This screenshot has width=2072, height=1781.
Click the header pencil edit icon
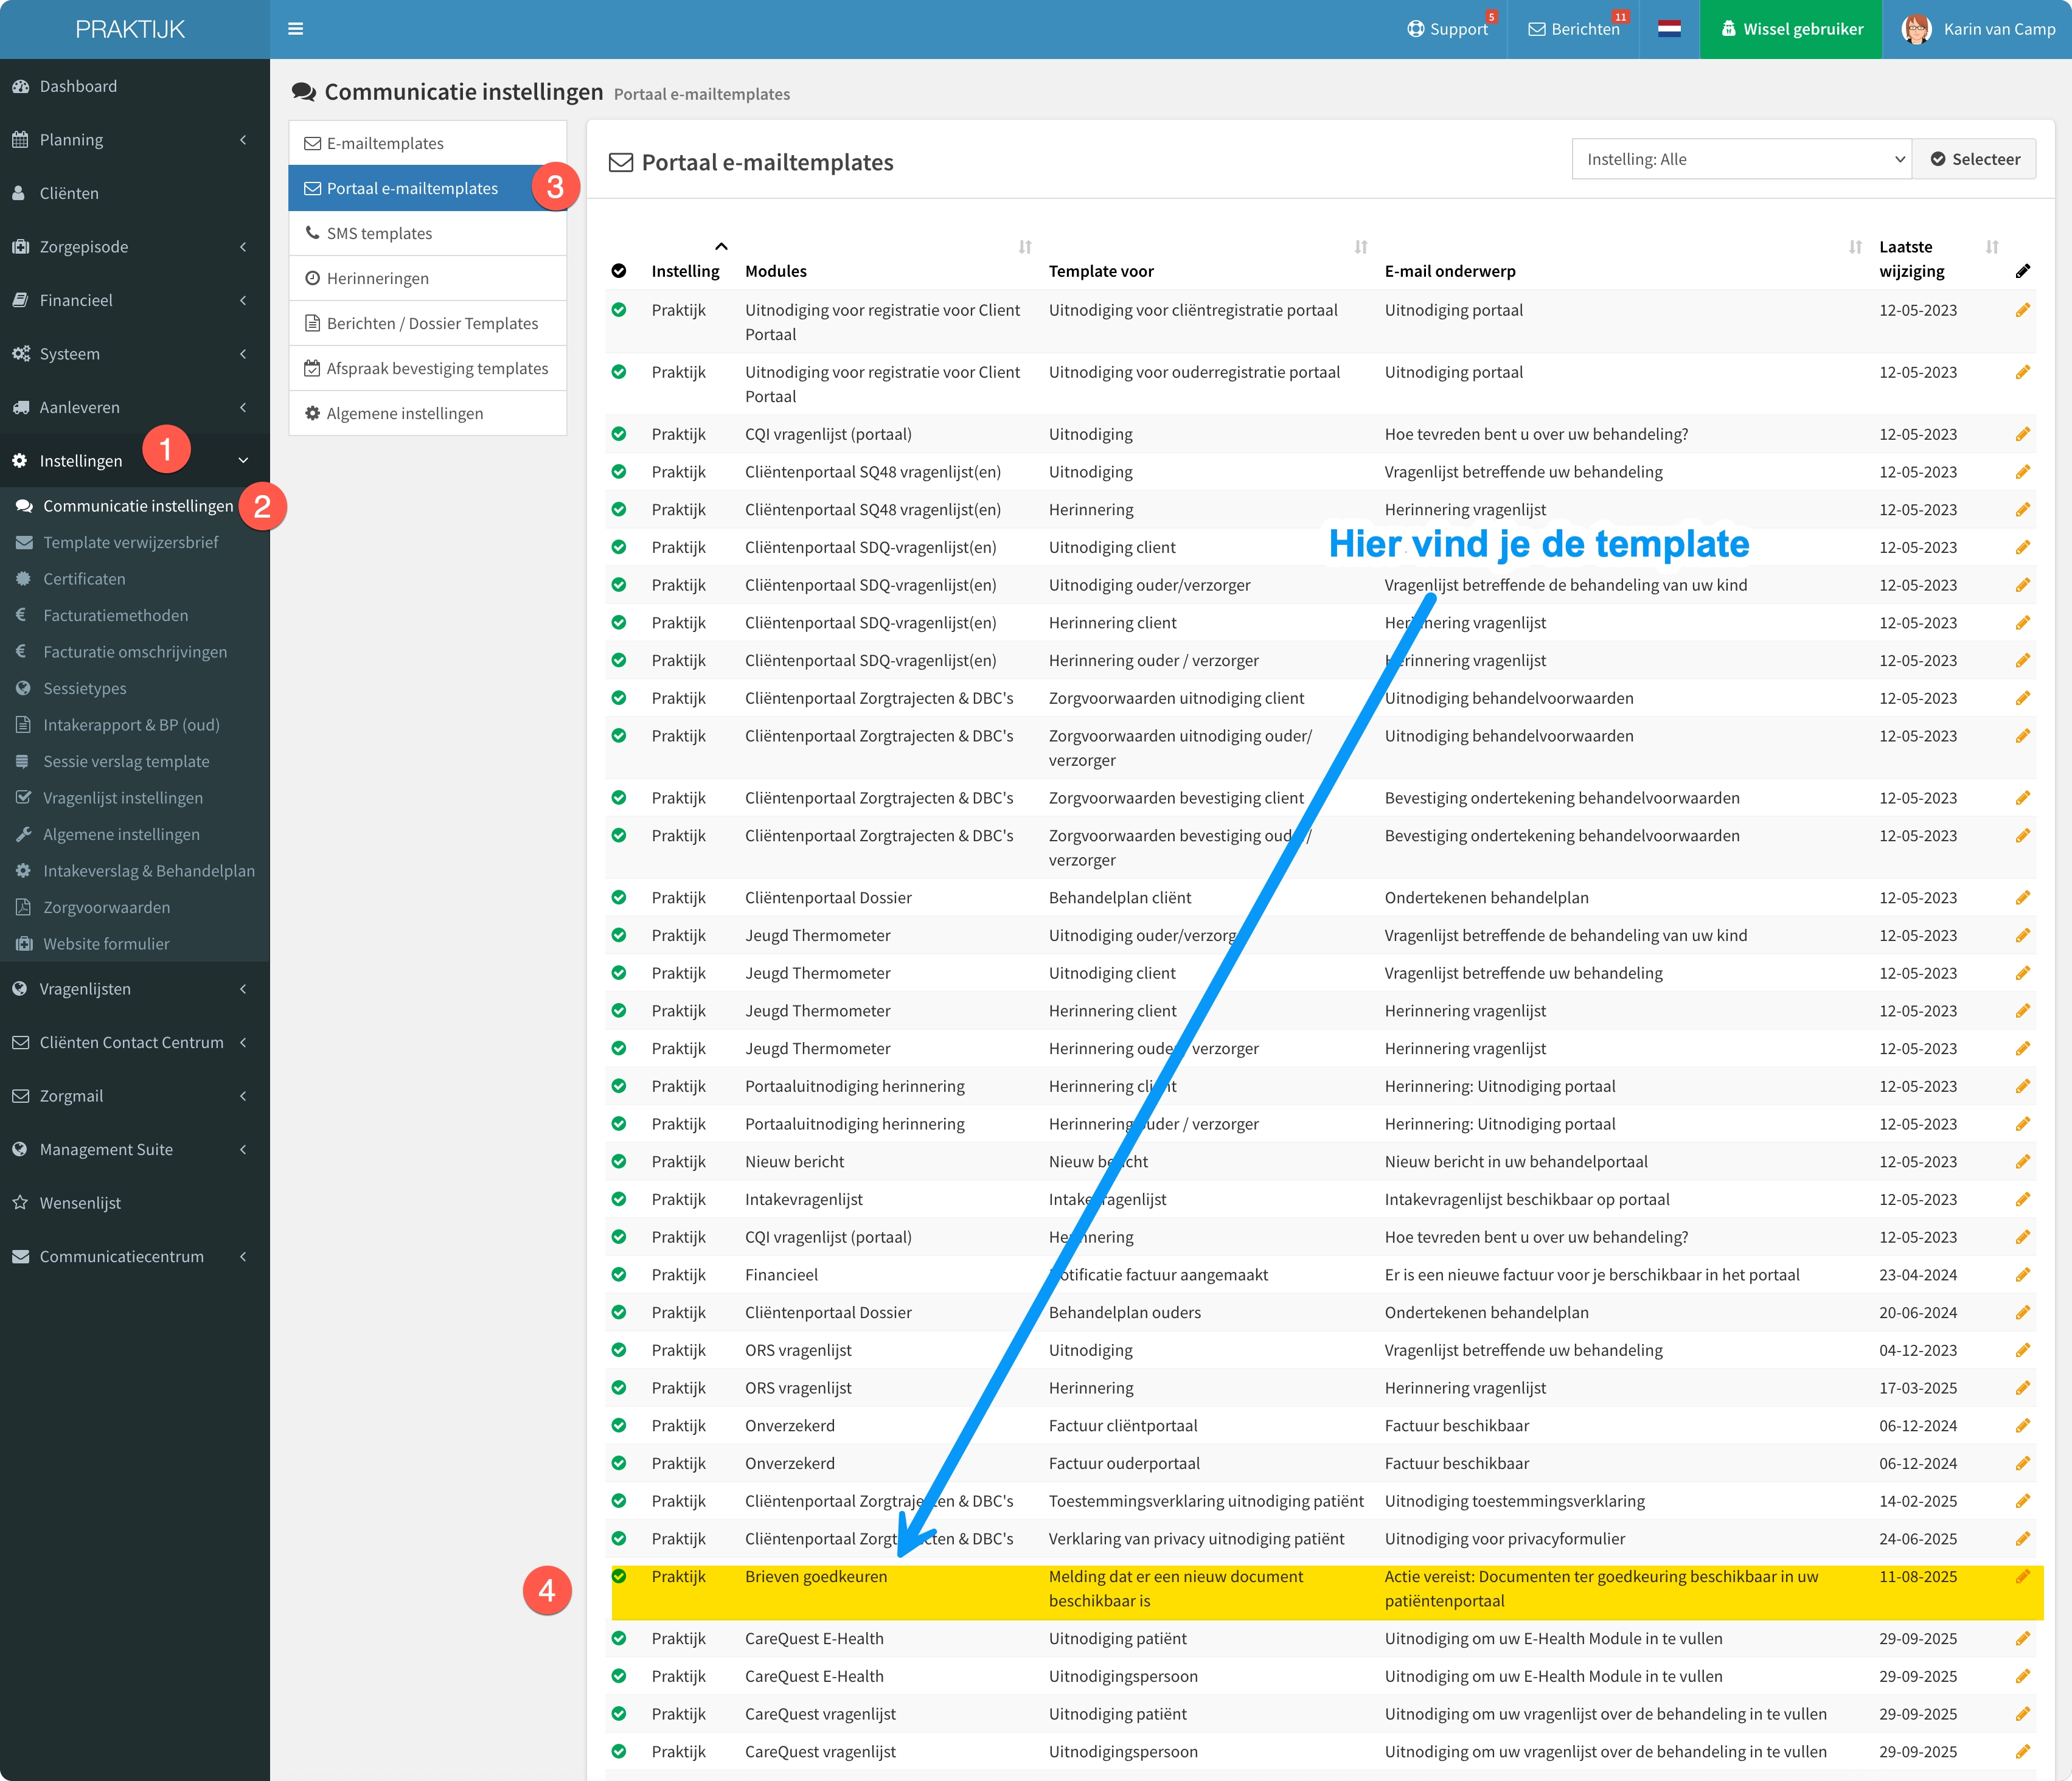[2023, 271]
